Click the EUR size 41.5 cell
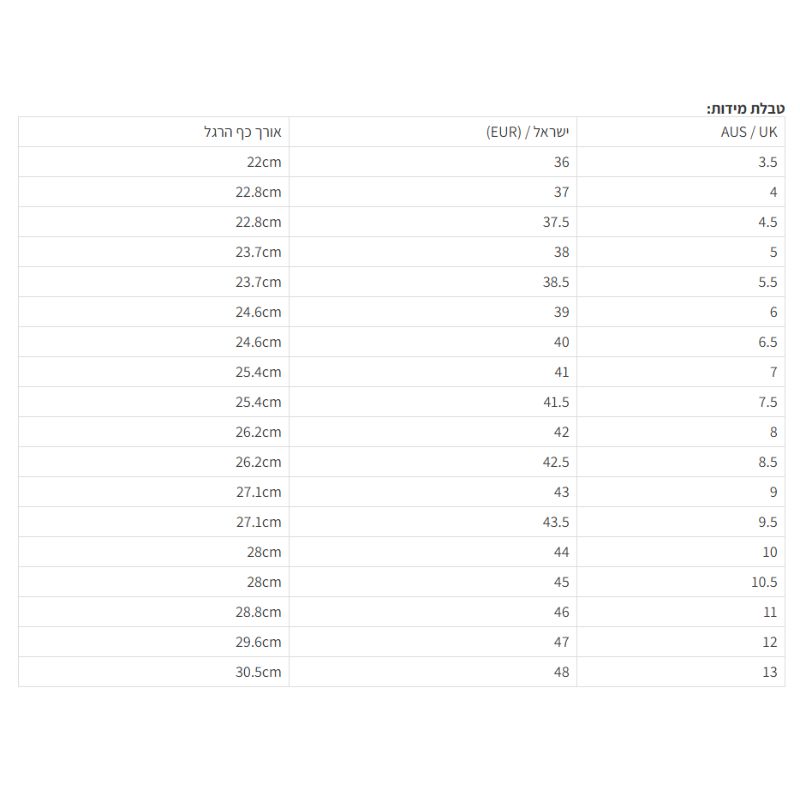 point(433,402)
